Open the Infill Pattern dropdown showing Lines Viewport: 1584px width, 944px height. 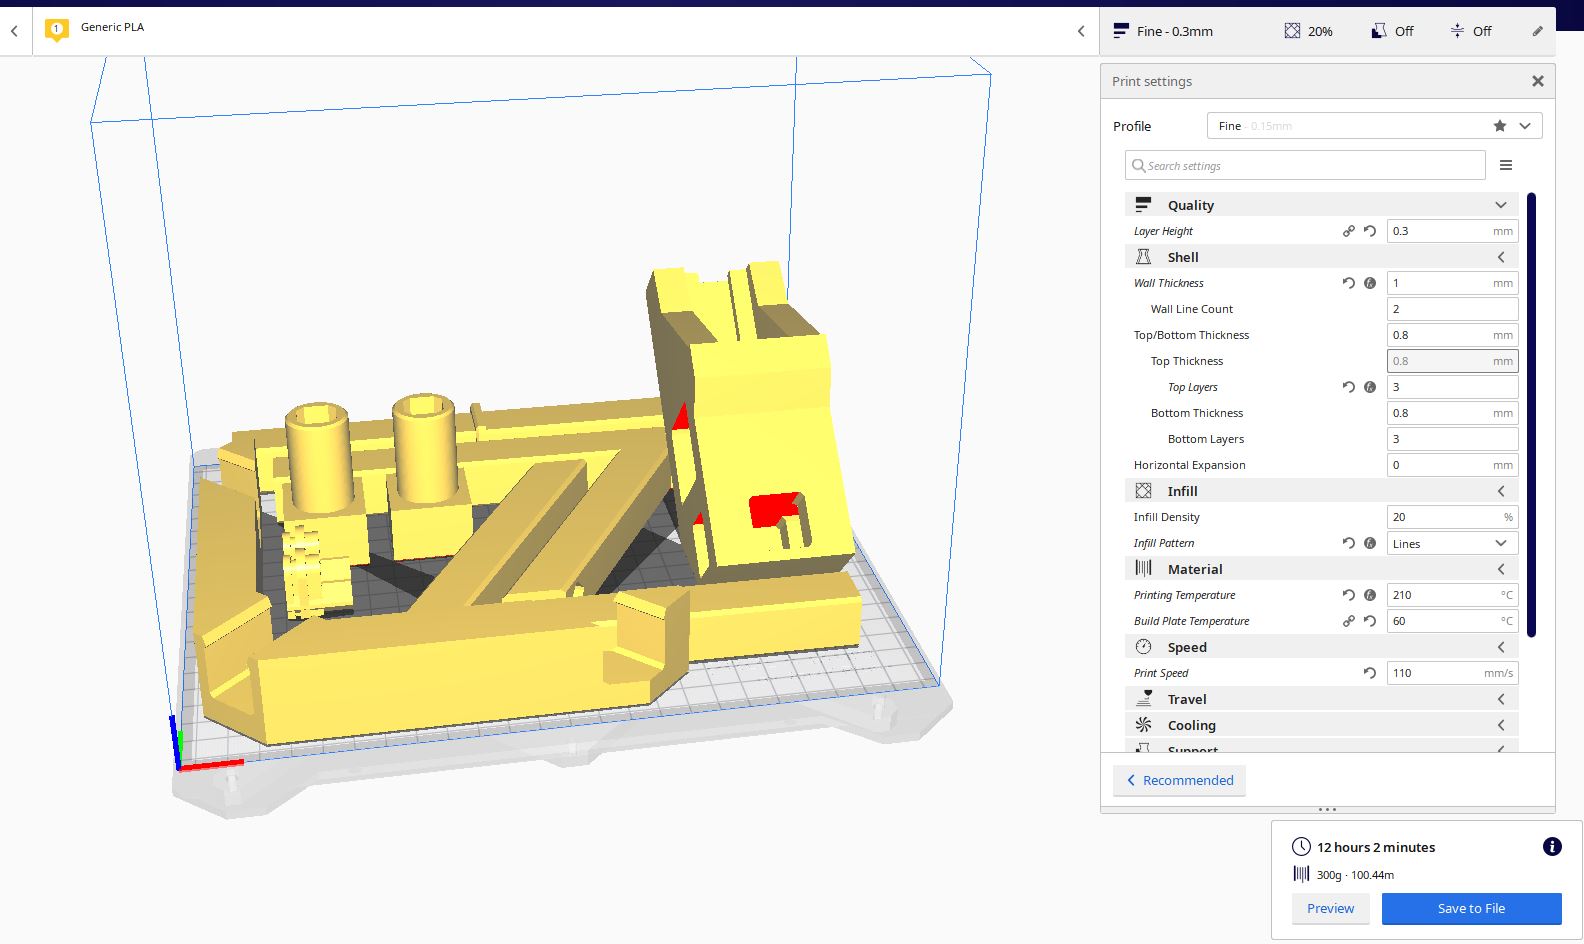point(1452,543)
